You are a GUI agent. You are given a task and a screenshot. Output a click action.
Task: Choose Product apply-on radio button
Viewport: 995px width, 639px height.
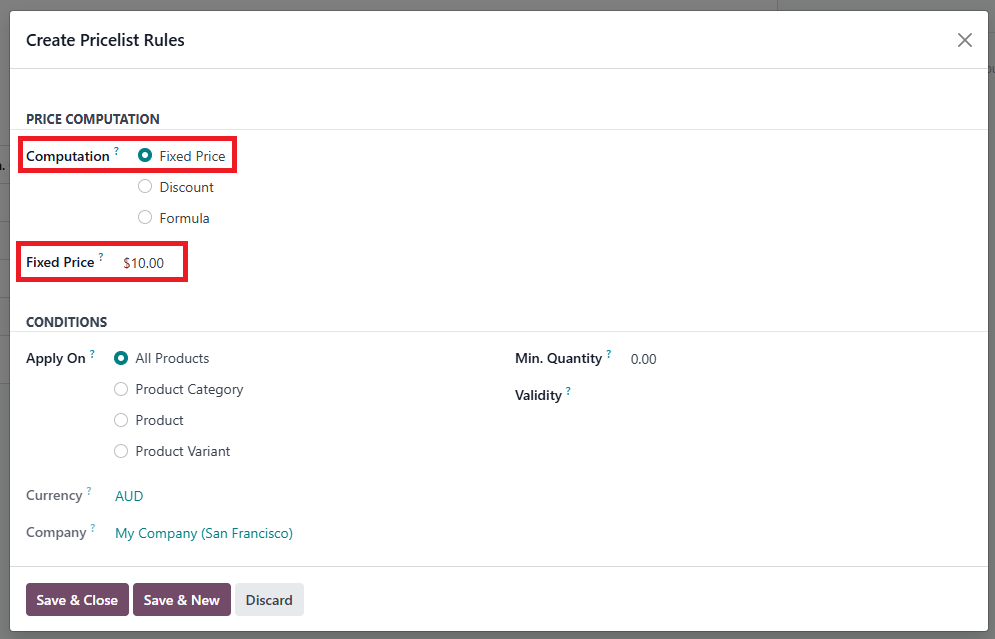pos(122,420)
